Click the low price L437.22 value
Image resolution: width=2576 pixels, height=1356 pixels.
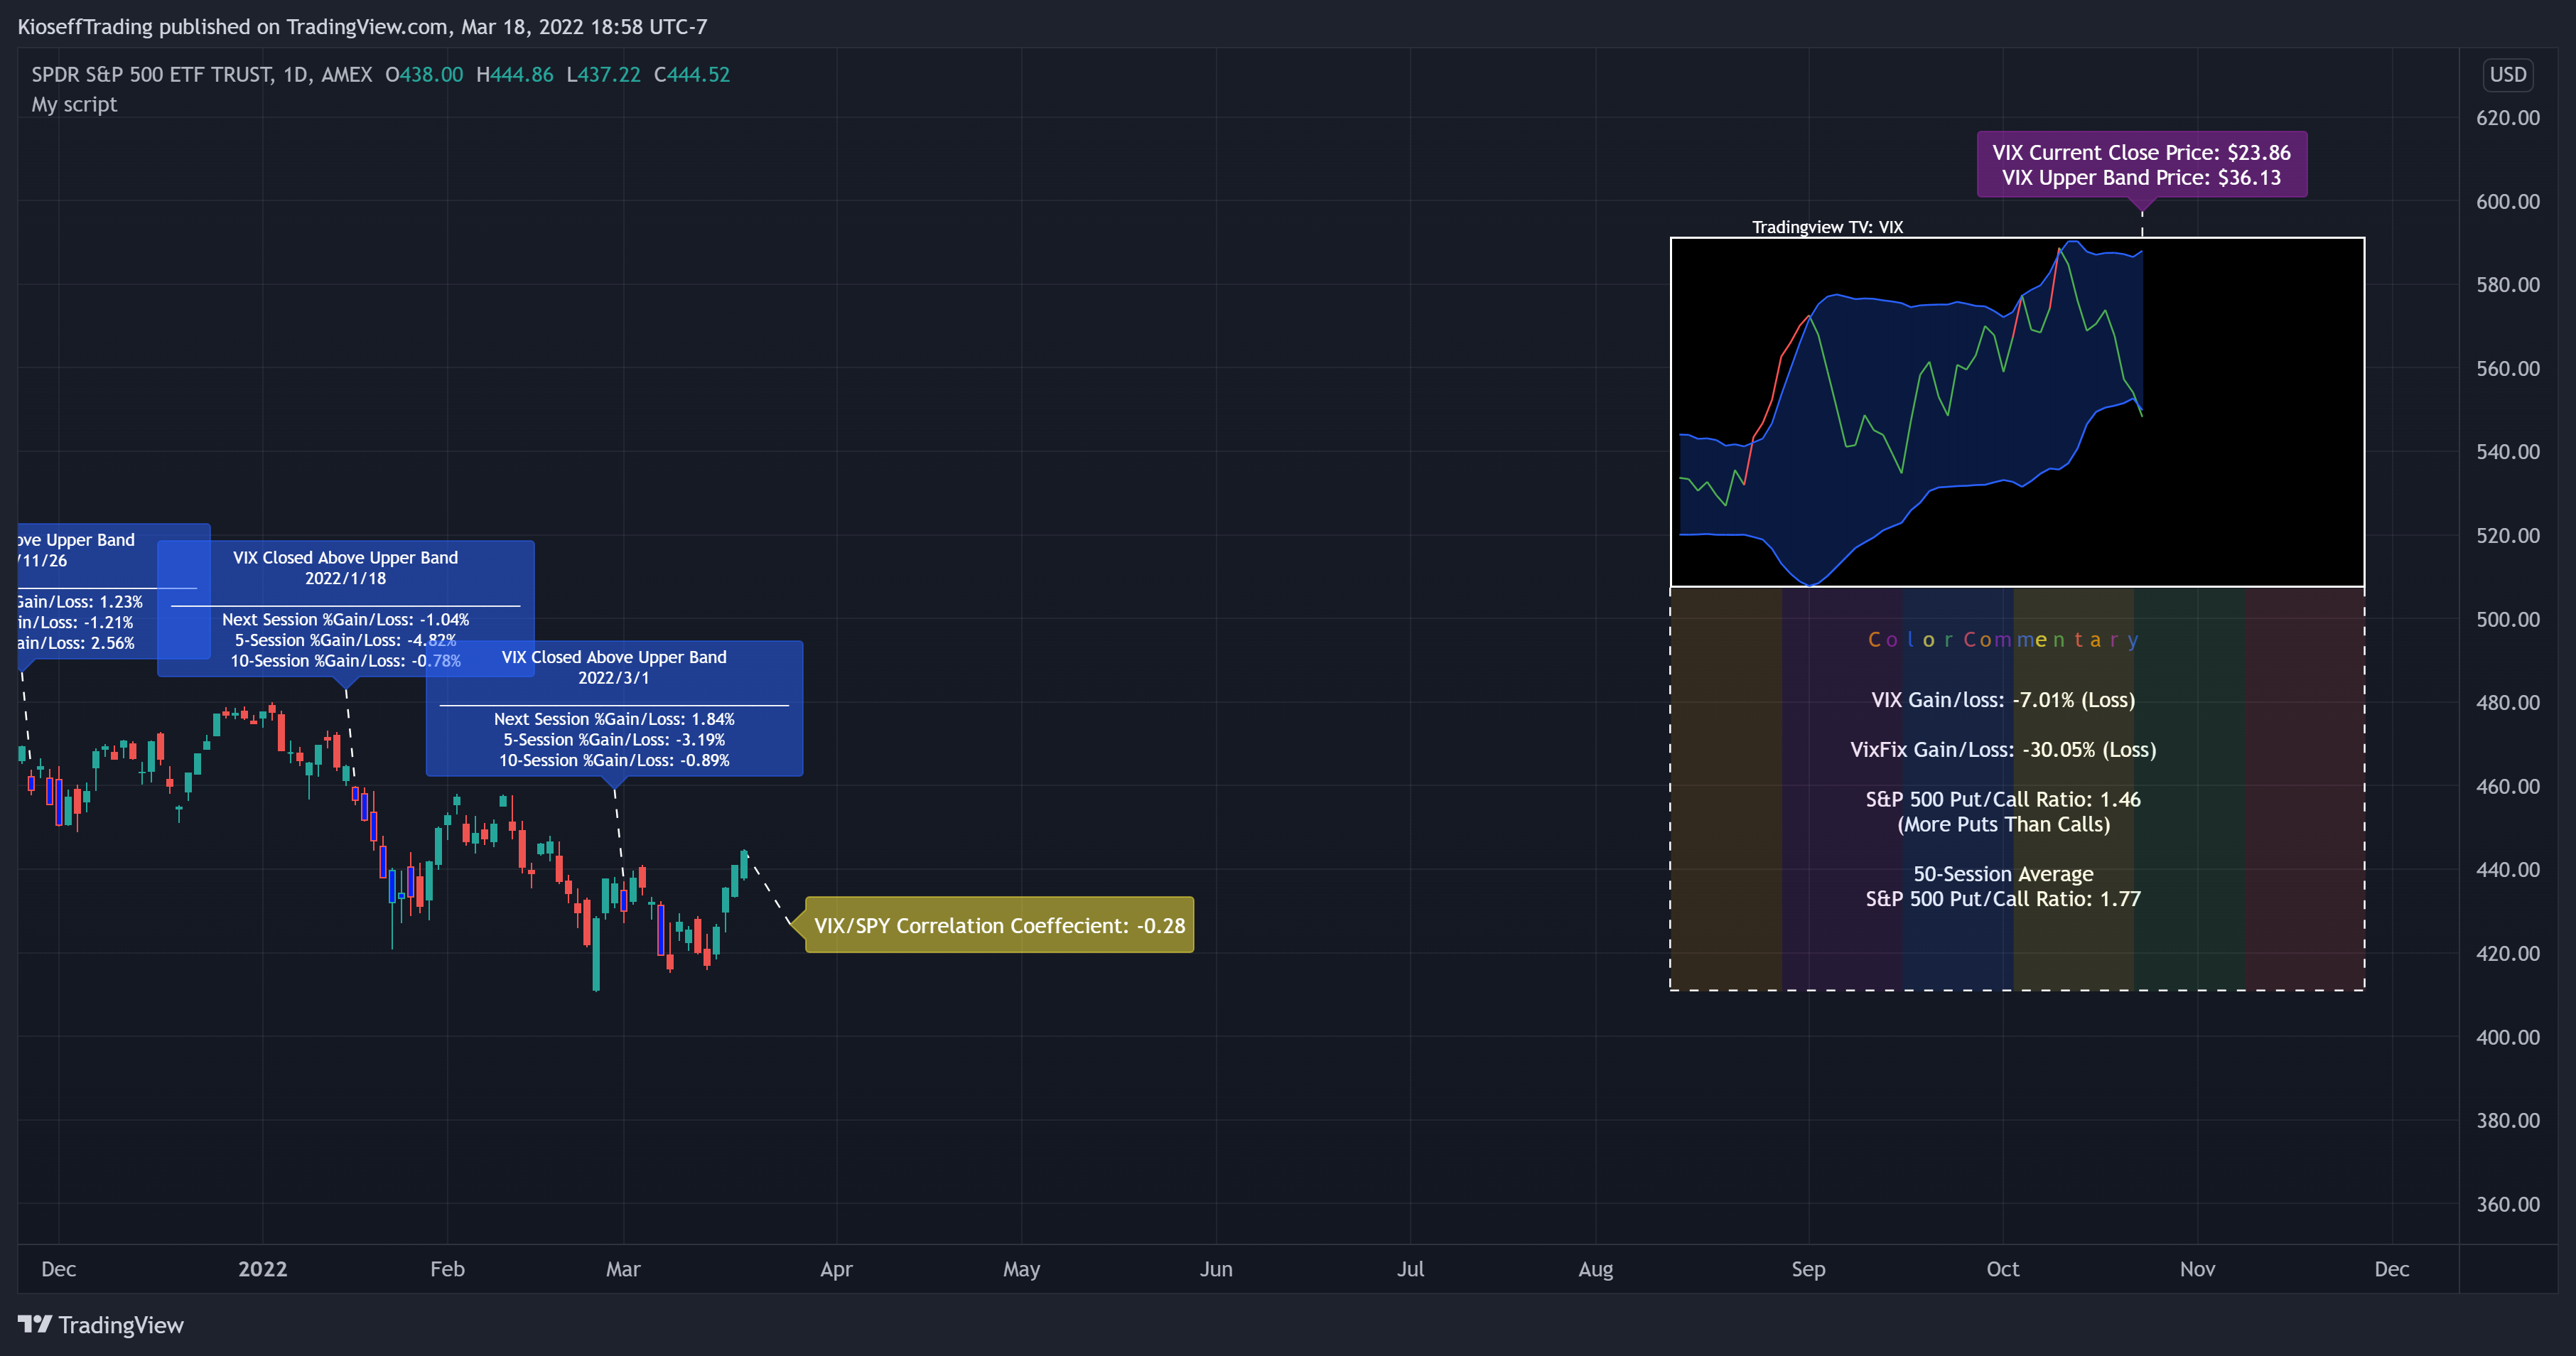point(603,74)
